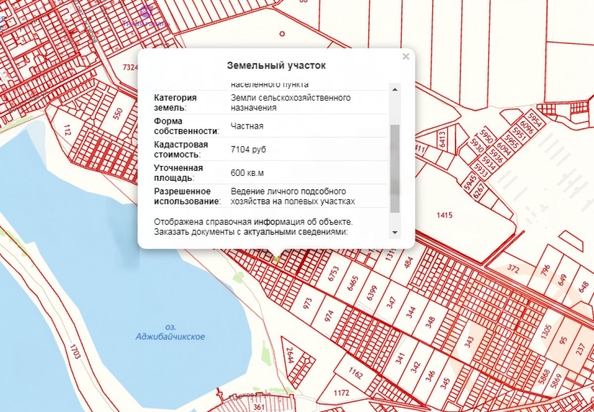594x412 pixels.
Task: Select map parcel 6465
Action: (352, 284)
